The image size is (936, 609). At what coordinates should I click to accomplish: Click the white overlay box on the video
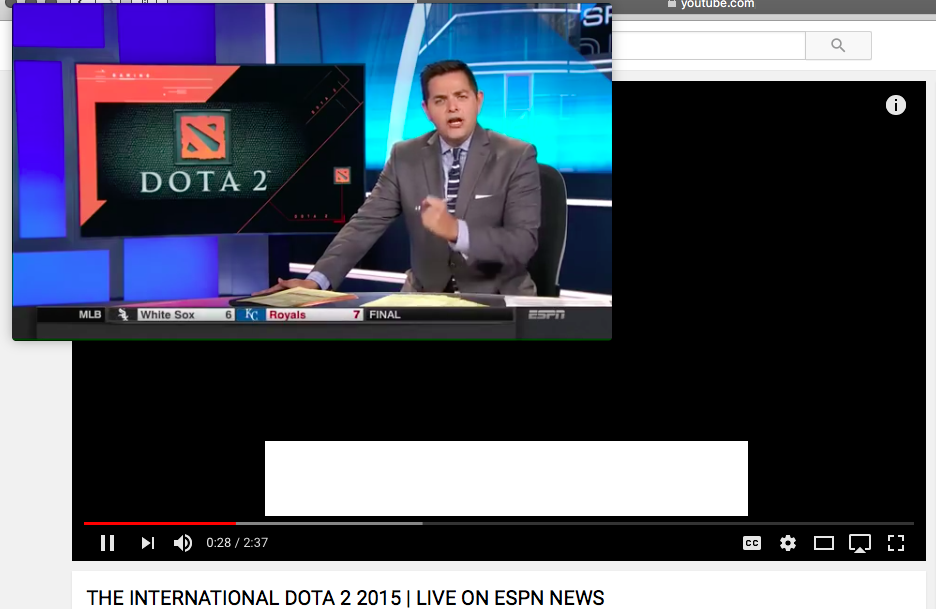tap(506, 478)
